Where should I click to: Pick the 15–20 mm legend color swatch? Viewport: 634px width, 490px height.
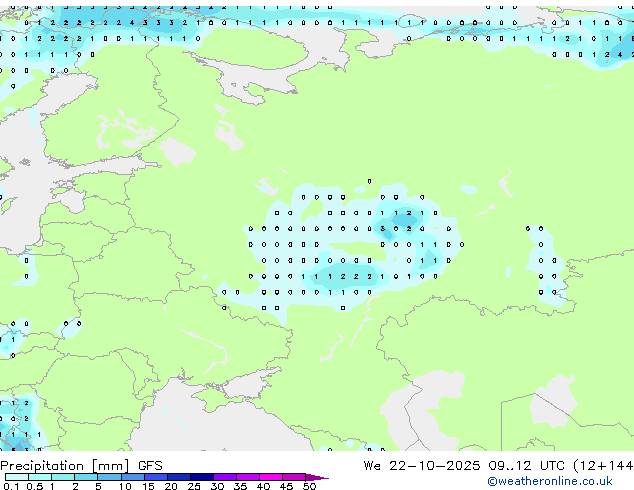point(155,477)
